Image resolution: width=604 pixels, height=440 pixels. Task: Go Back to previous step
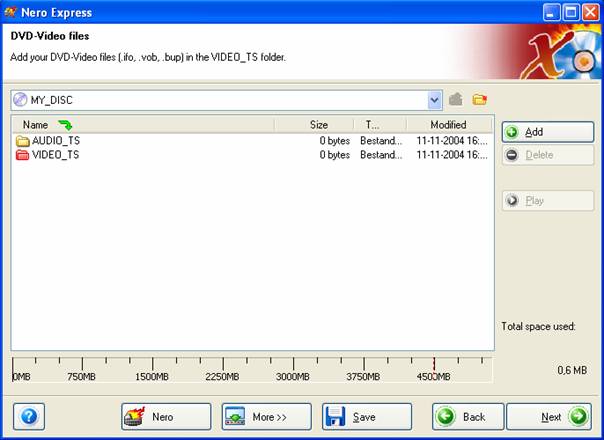(467, 416)
